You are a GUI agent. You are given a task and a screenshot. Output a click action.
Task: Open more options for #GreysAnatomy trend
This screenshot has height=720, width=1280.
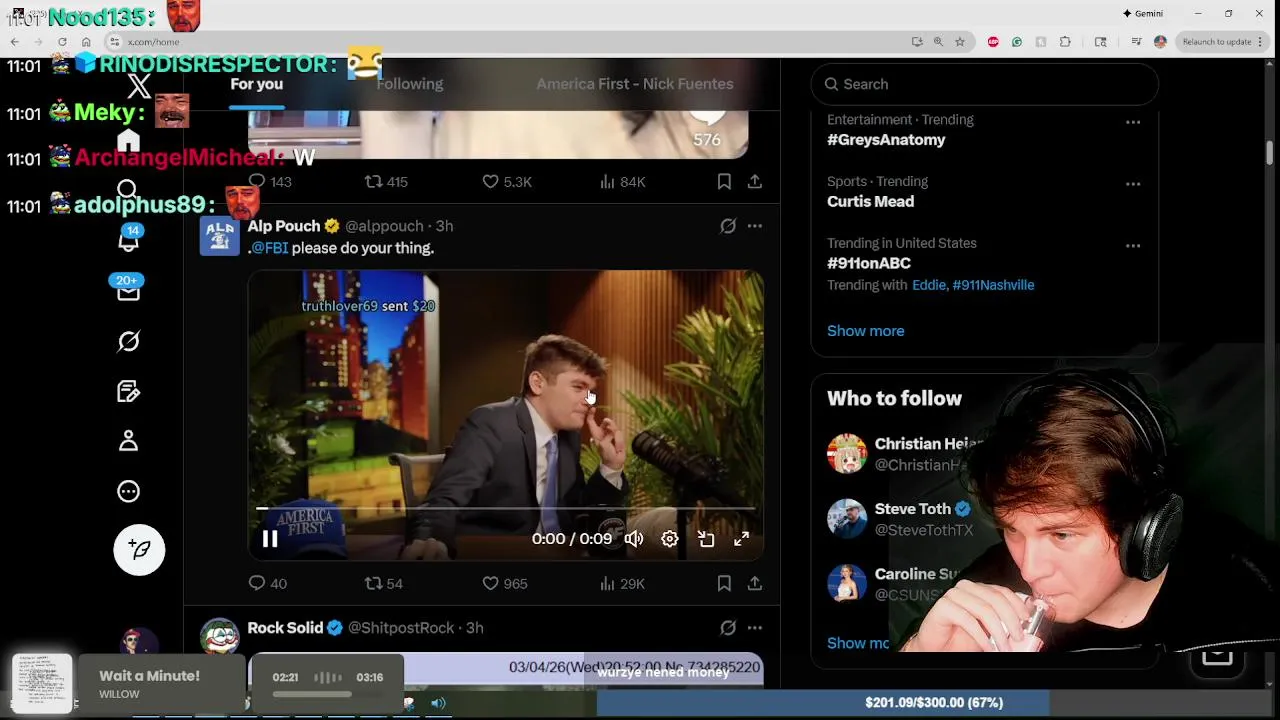click(x=1133, y=122)
